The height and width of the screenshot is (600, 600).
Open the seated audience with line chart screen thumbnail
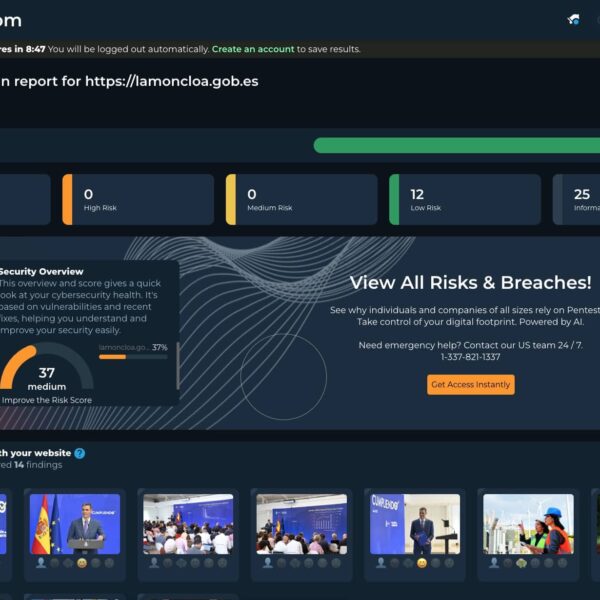tap(188, 524)
